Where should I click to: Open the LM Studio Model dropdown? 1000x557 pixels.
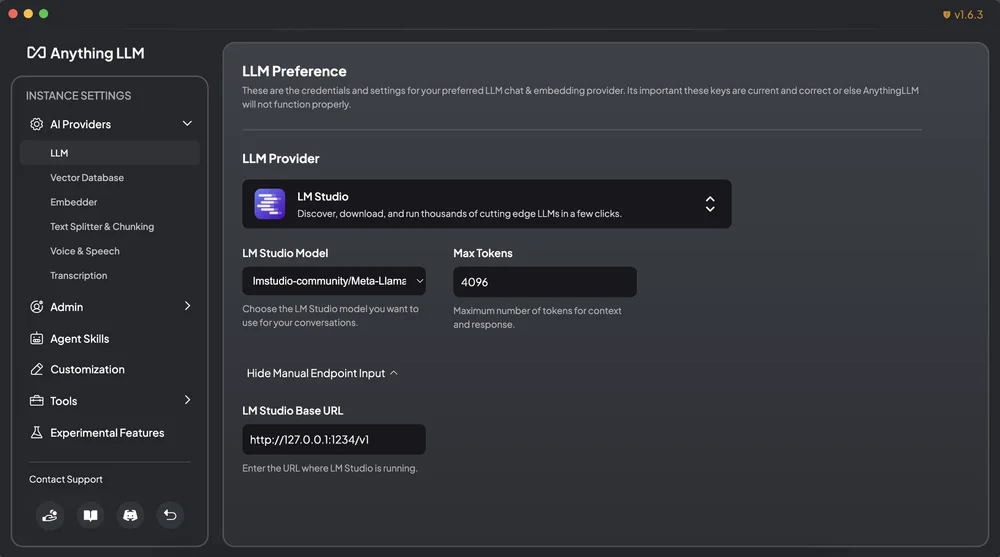[x=334, y=281]
